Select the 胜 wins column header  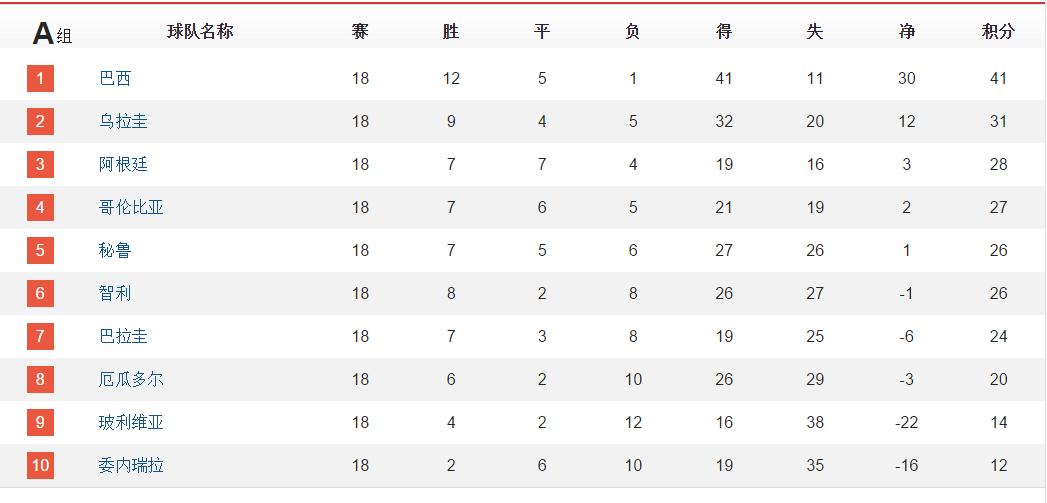[x=451, y=32]
